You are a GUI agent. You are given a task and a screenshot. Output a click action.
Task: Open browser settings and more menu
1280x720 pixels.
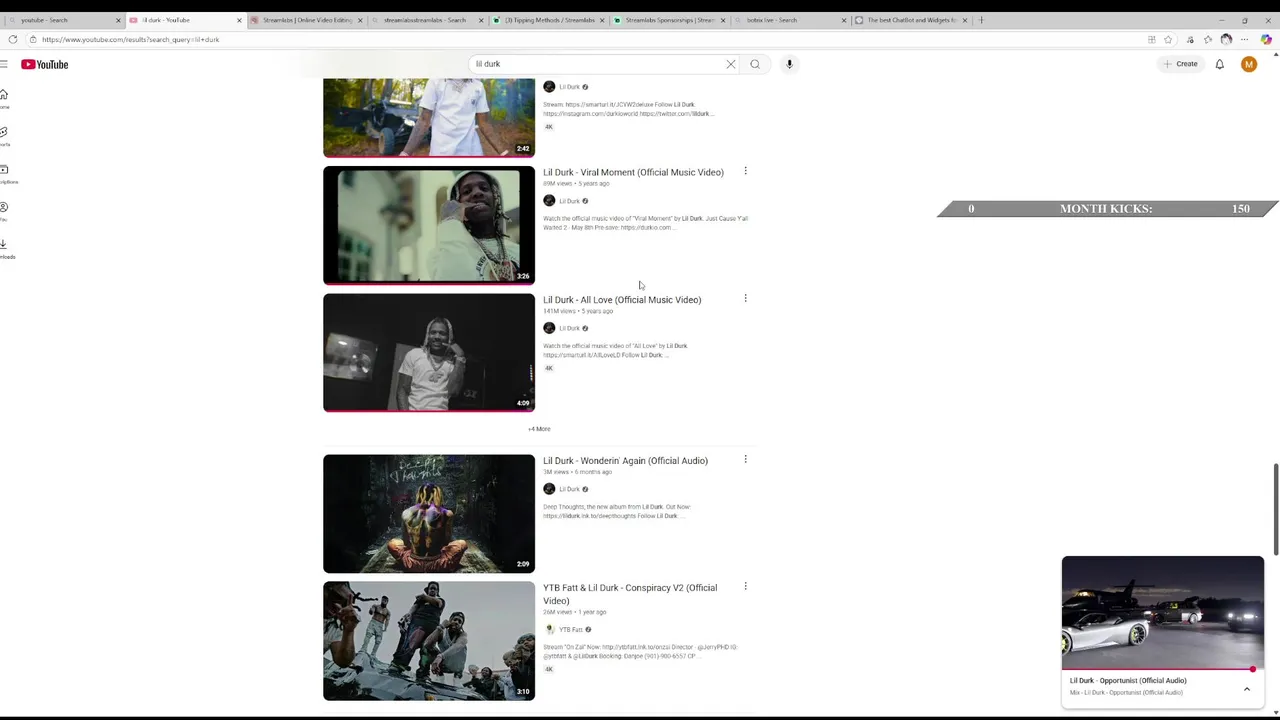click(x=1245, y=39)
